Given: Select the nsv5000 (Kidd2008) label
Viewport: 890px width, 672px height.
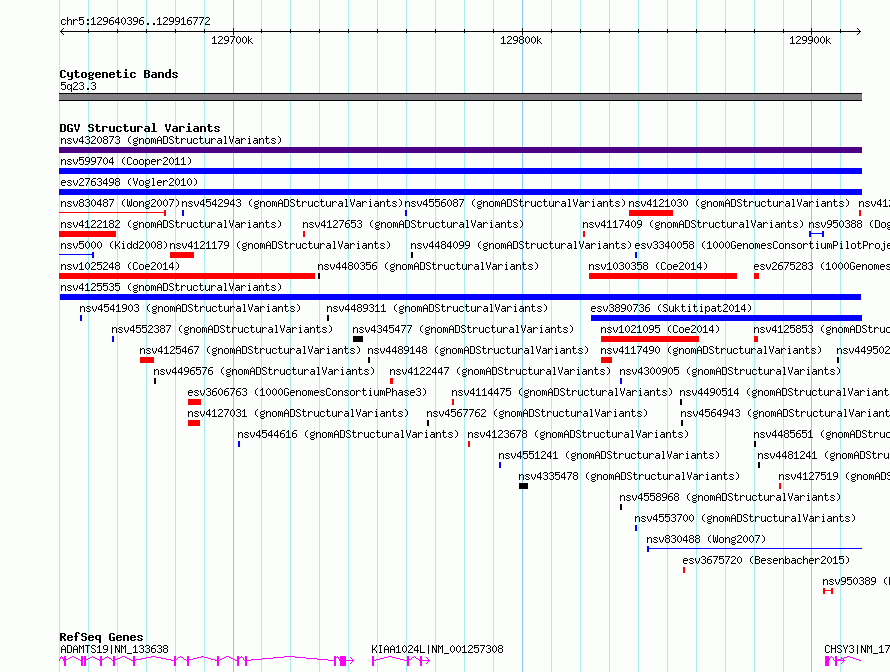Looking at the screenshot, I should click(x=114, y=245).
